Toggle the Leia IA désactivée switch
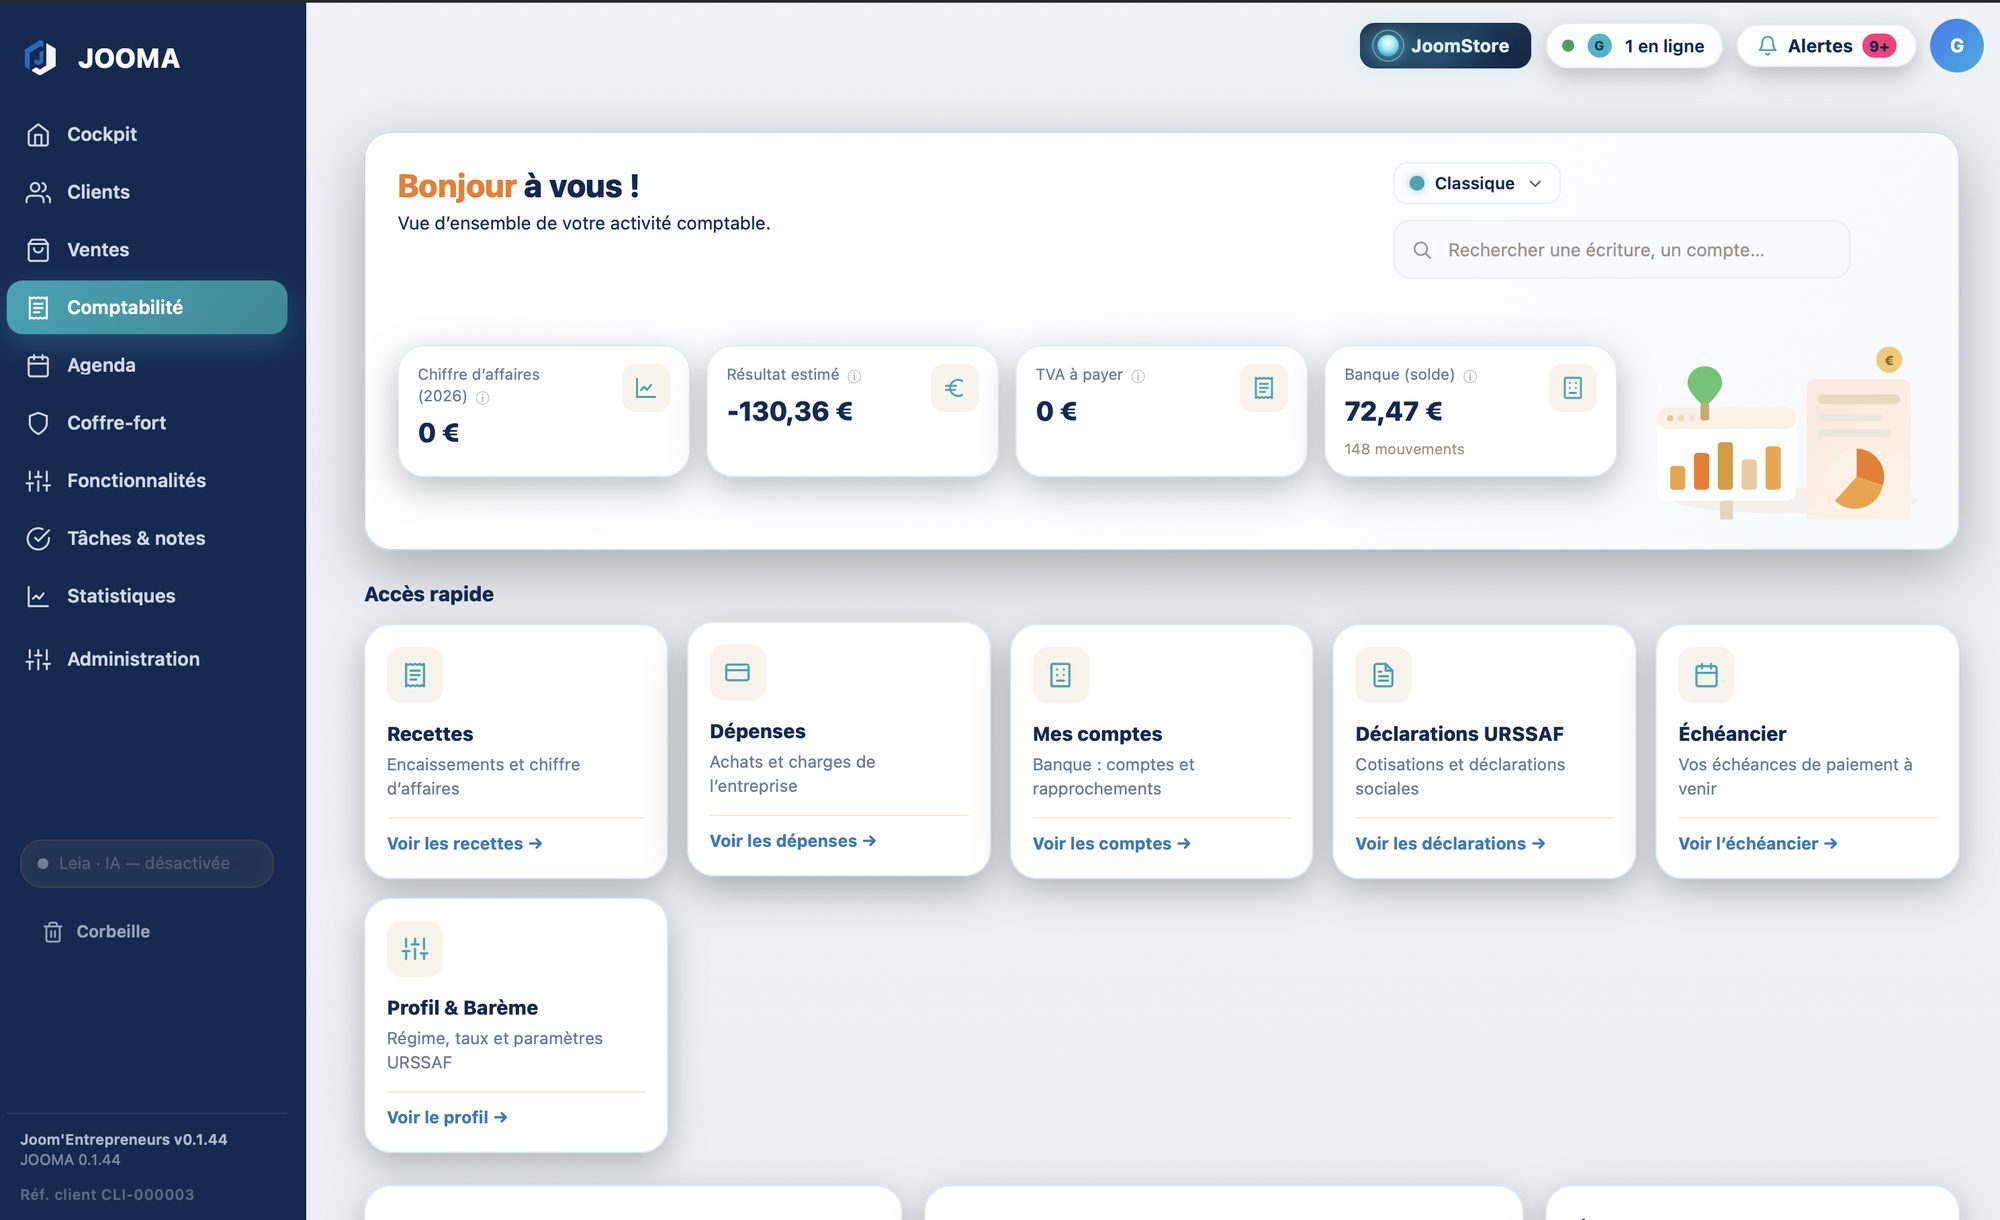Screen dimensions: 2000x1220 pyautogui.click(x=147, y=864)
